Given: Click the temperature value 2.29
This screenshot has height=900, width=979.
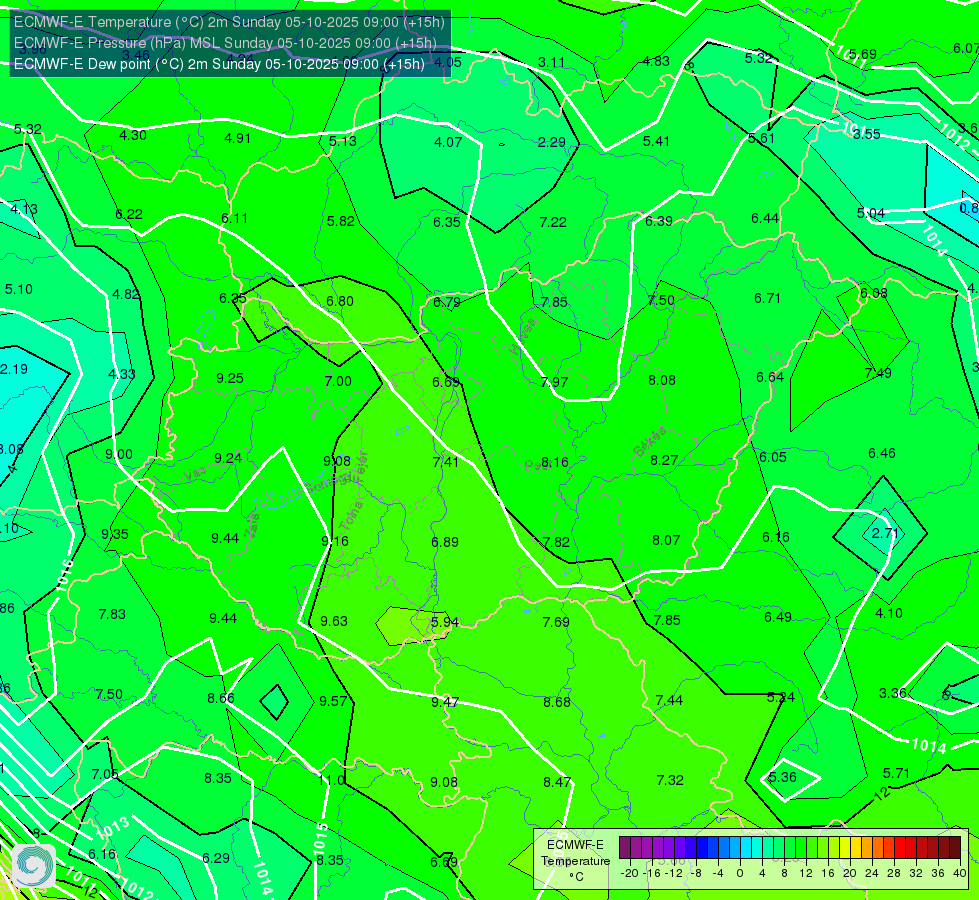Looking at the screenshot, I should click(x=551, y=142).
